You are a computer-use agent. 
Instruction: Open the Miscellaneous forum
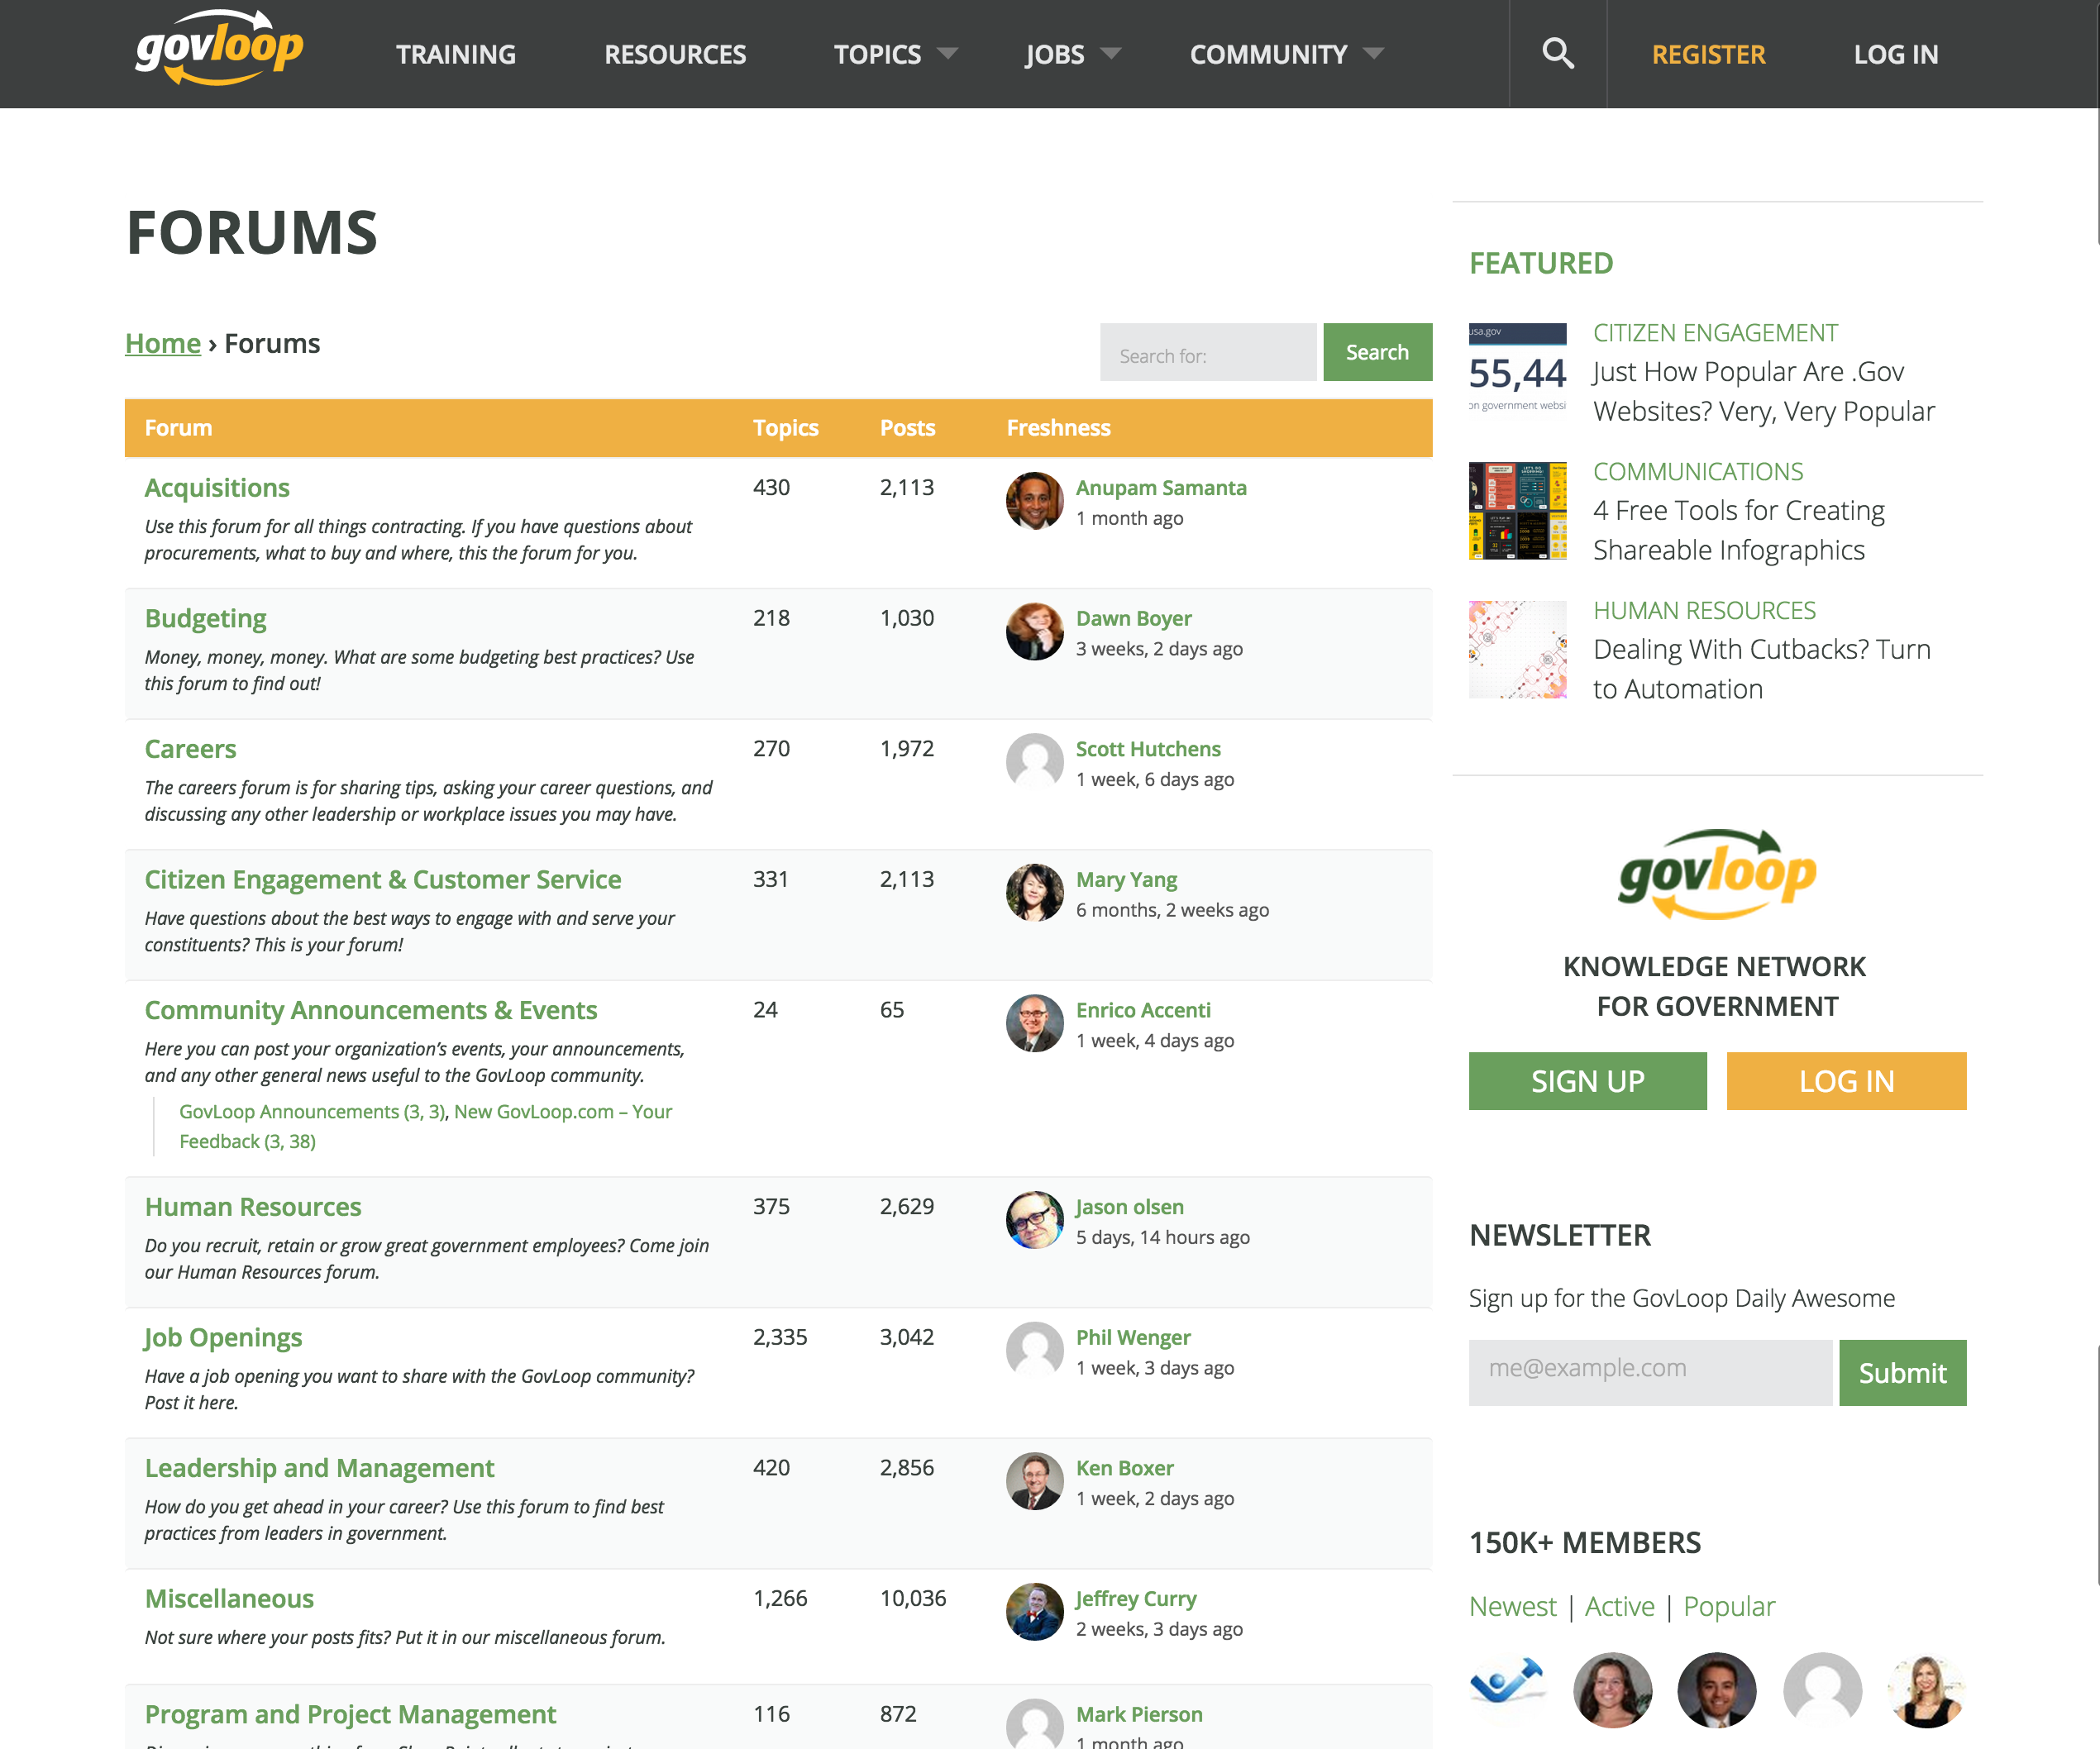point(229,1599)
